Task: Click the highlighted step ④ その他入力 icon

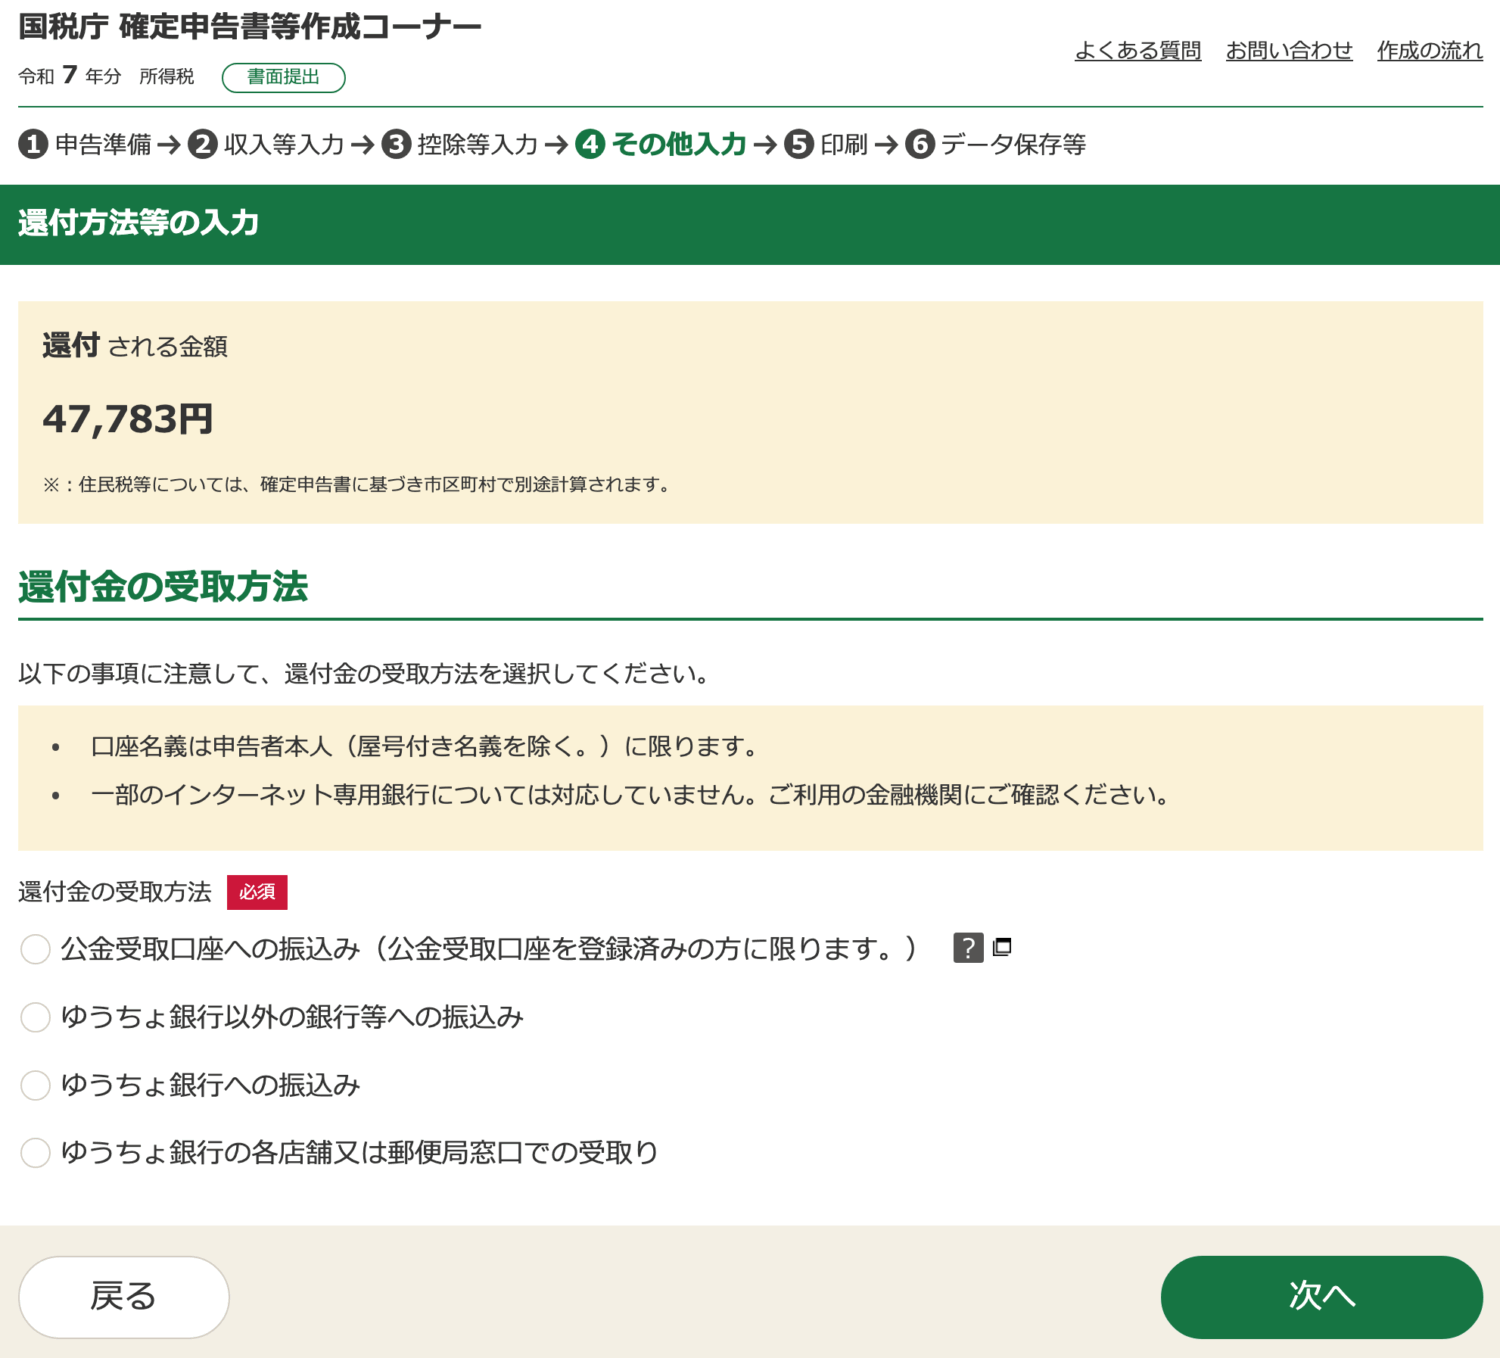Action: 592,144
